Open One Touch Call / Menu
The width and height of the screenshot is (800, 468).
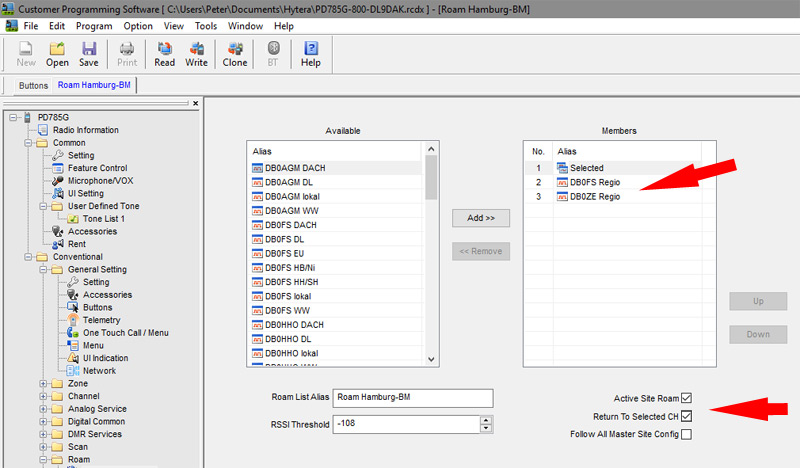coord(126,333)
